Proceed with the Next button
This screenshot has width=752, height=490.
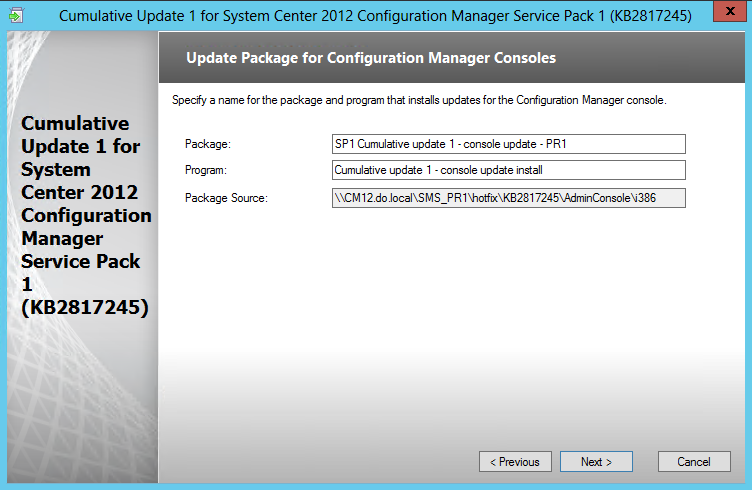click(x=596, y=461)
